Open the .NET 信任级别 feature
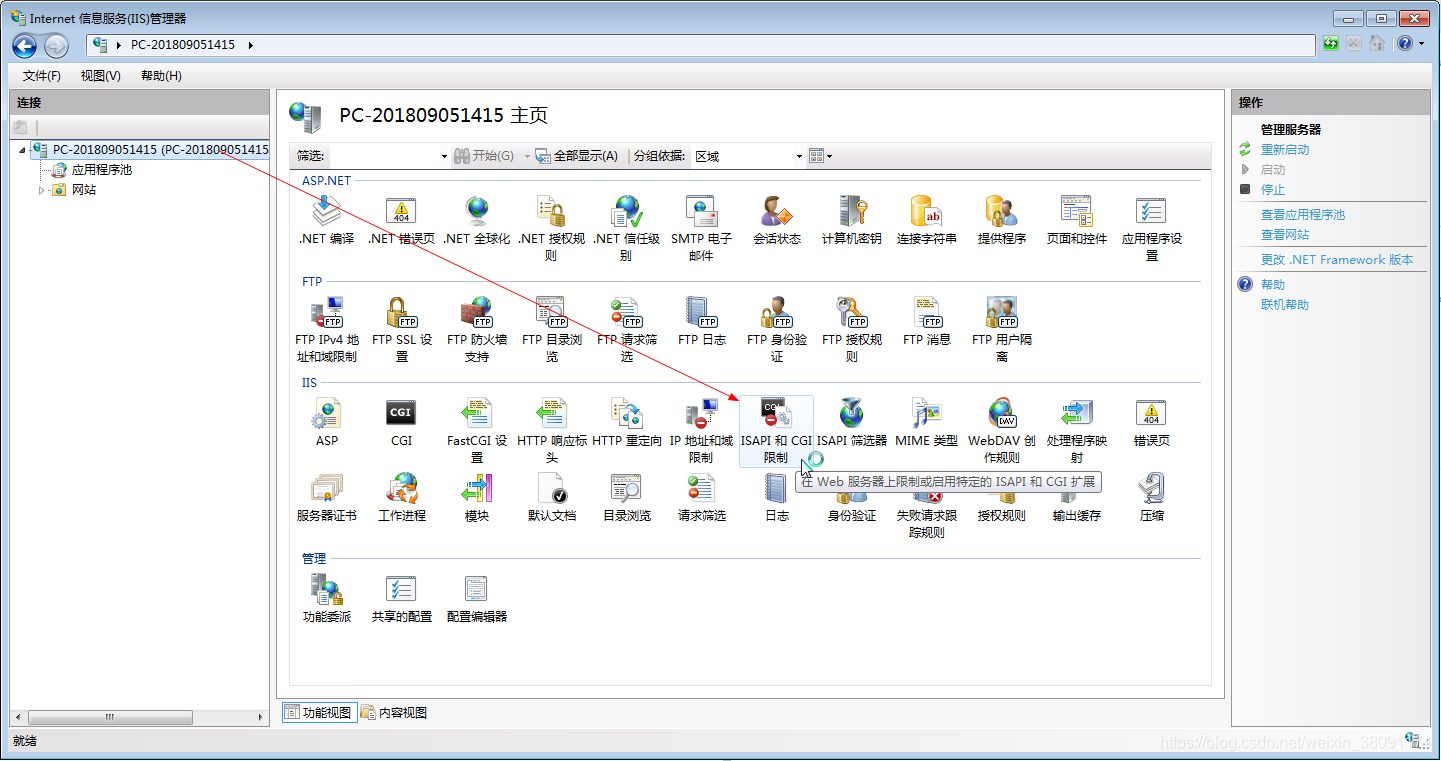The image size is (1441, 761). coord(627,228)
